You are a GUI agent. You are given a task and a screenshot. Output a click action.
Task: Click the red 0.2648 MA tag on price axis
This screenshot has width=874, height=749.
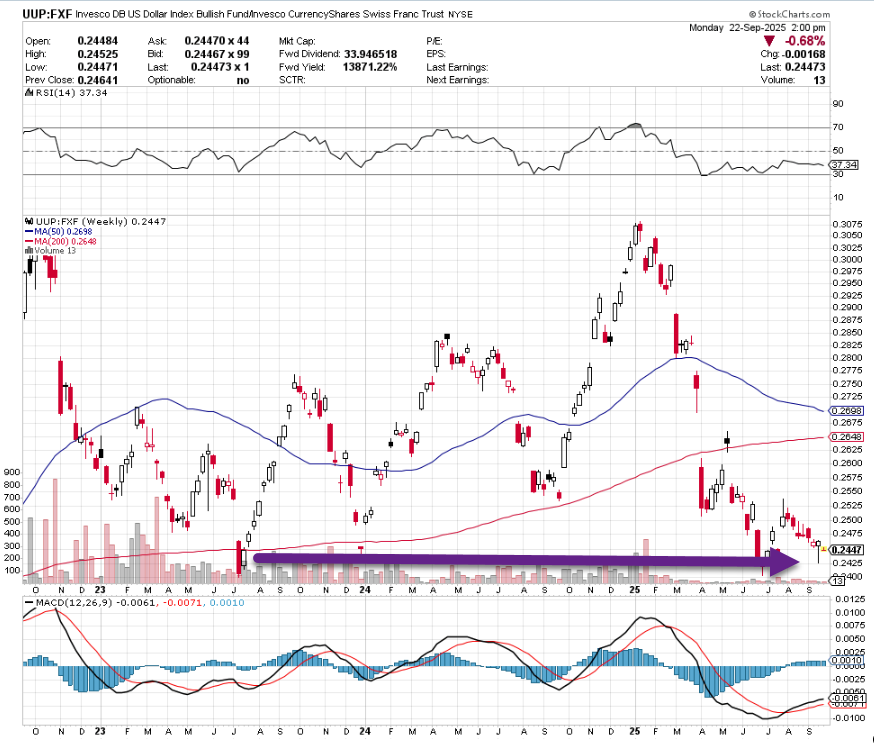point(847,437)
